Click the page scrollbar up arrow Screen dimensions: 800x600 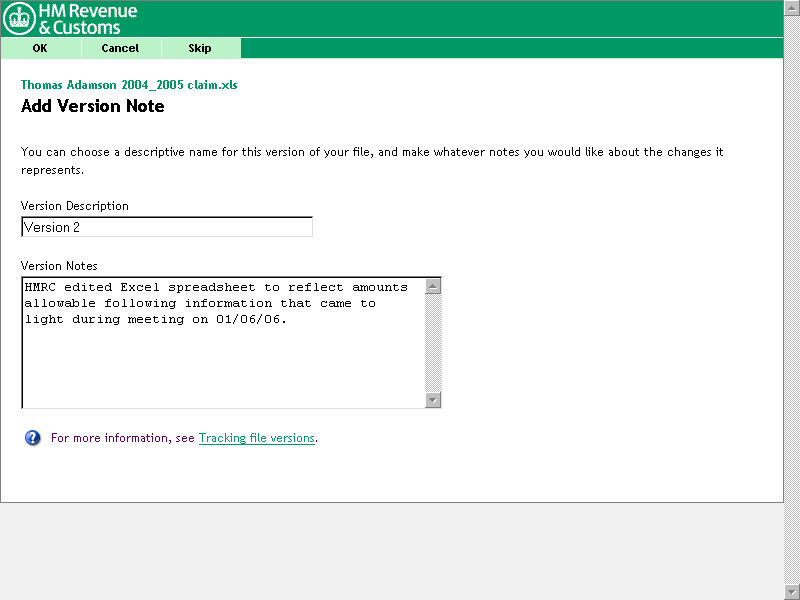coord(791,8)
